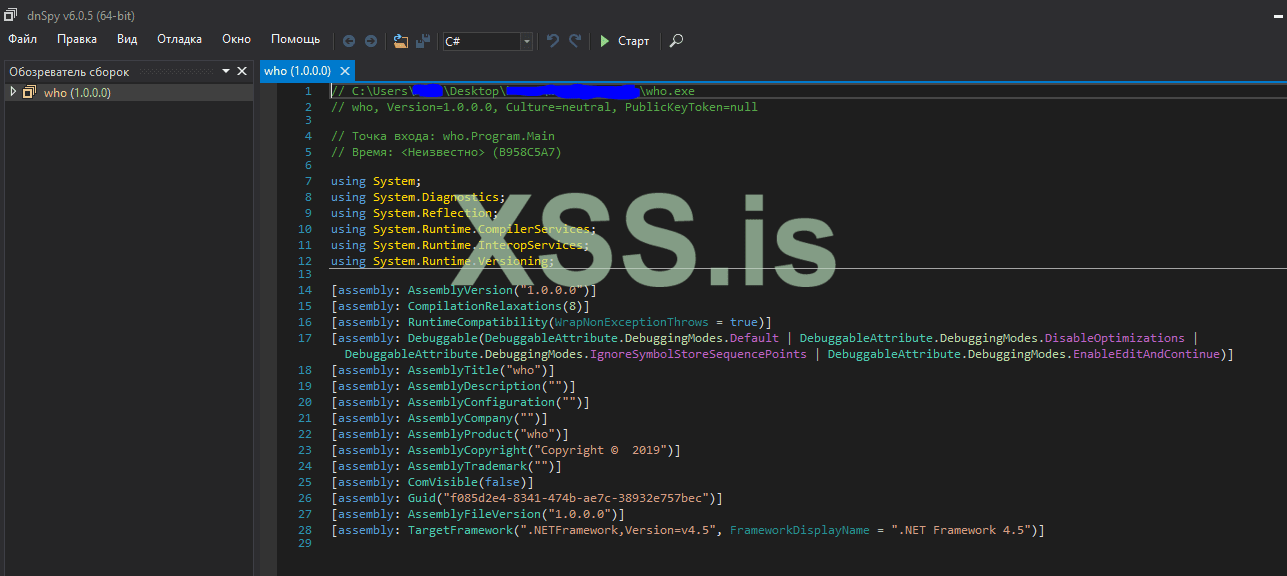Open the Обозреватель сборок panel options arrow
The image size is (1287, 576).
click(226, 71)
